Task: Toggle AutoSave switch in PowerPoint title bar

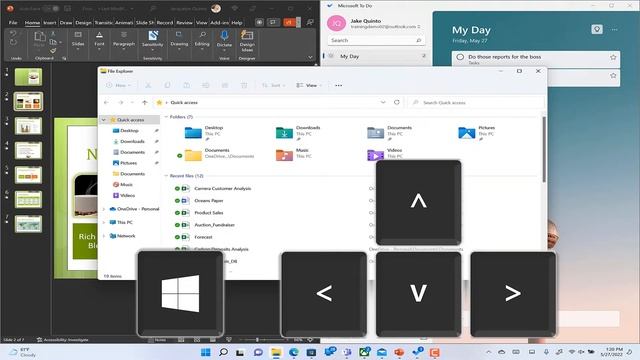Action: tap(51, 8)
